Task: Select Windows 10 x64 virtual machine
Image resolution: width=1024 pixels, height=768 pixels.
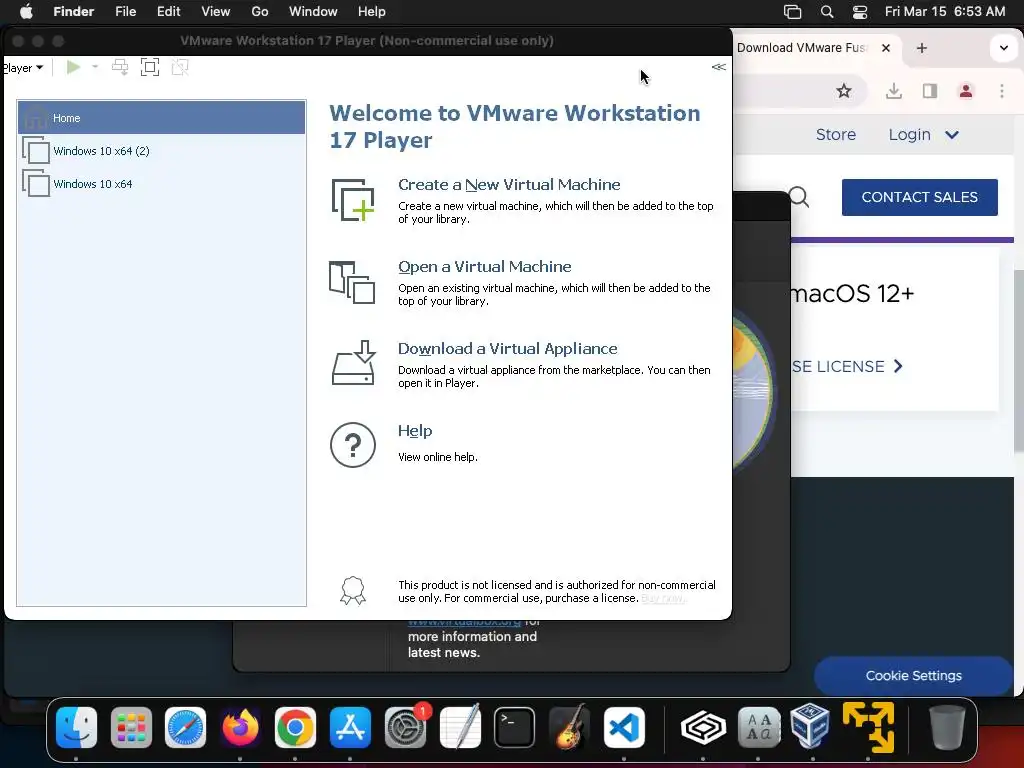Action: (x=161, y=184)
